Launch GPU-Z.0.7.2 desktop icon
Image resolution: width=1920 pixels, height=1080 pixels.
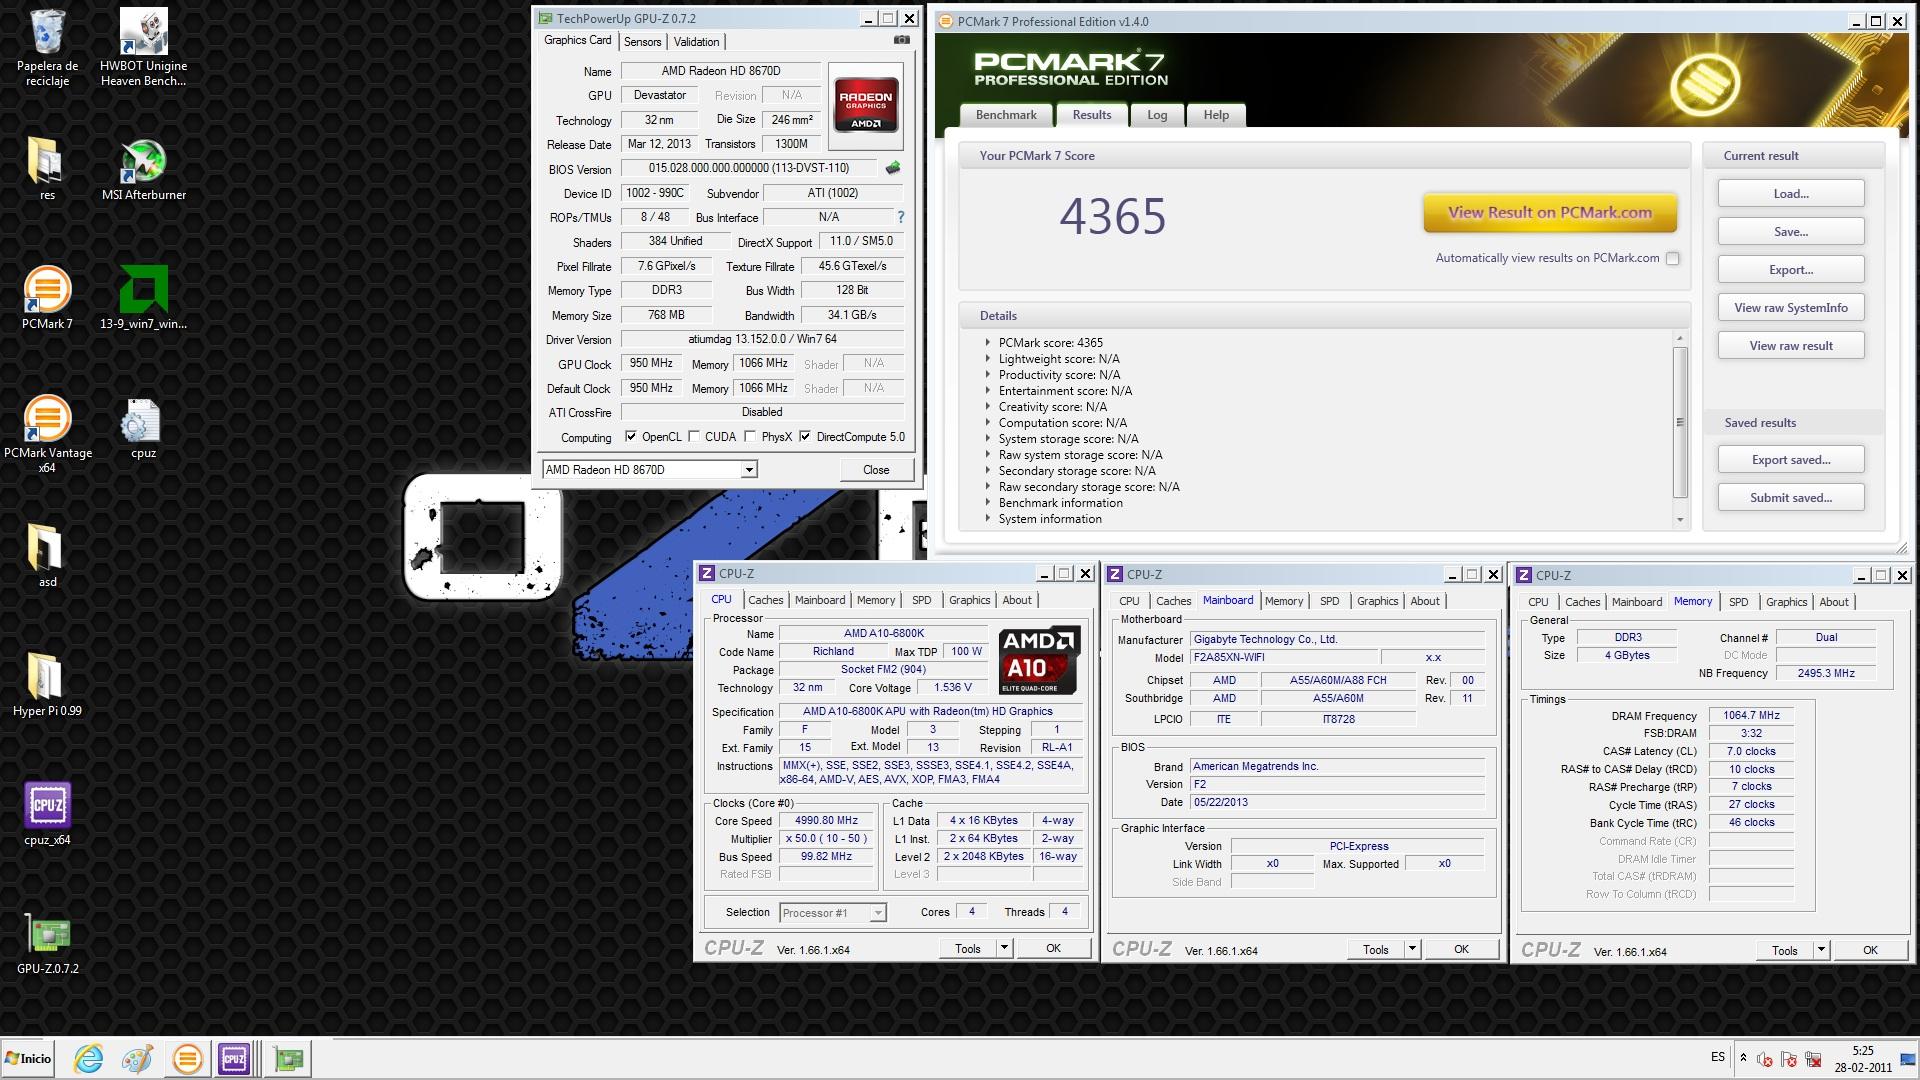click(x=47, y=942)
